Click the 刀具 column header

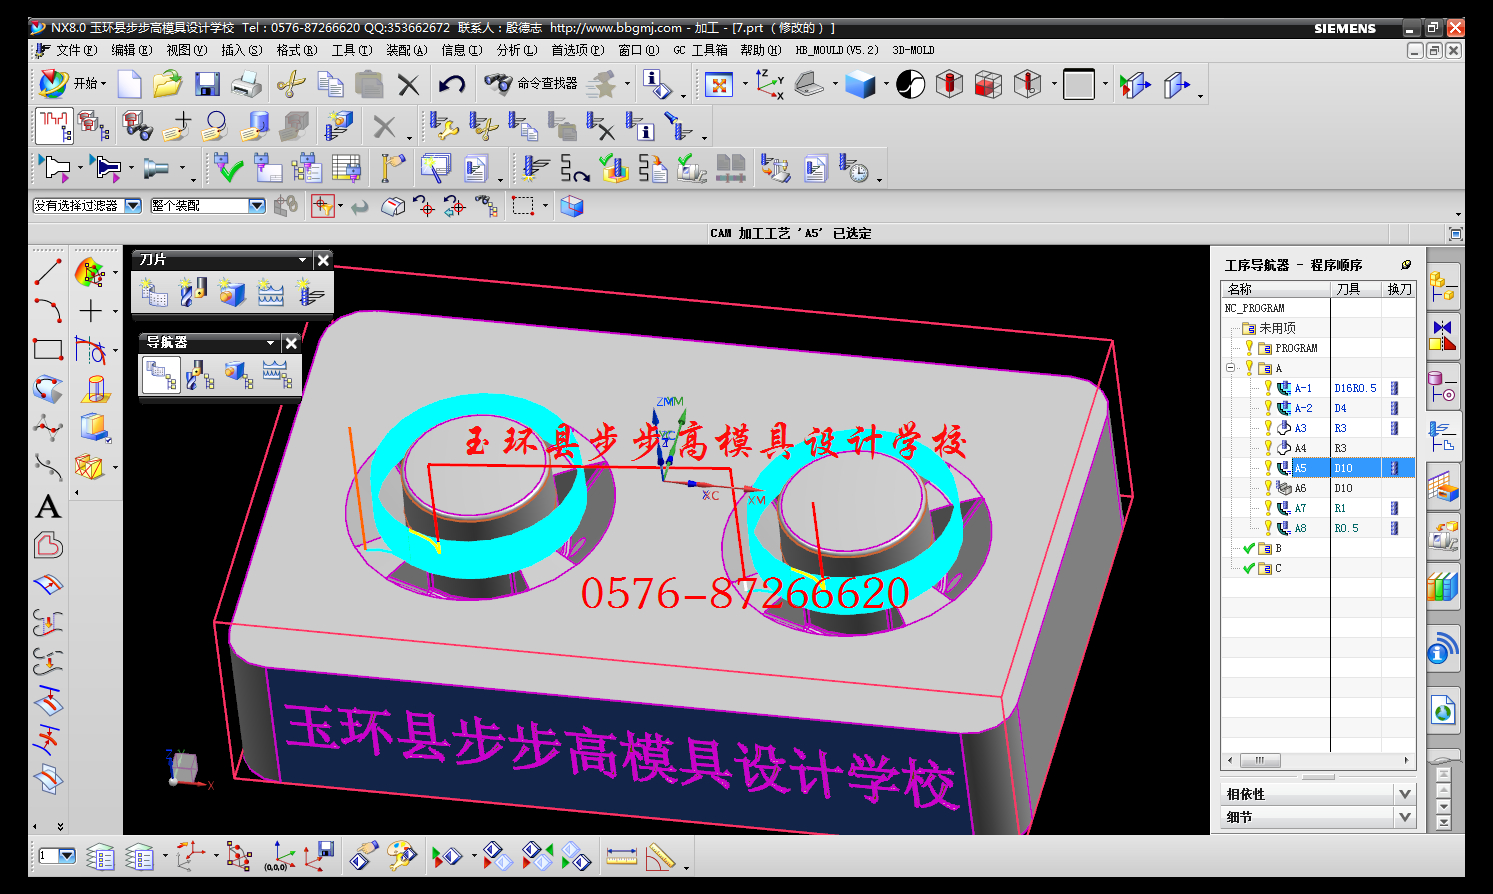pos(1356,289)
